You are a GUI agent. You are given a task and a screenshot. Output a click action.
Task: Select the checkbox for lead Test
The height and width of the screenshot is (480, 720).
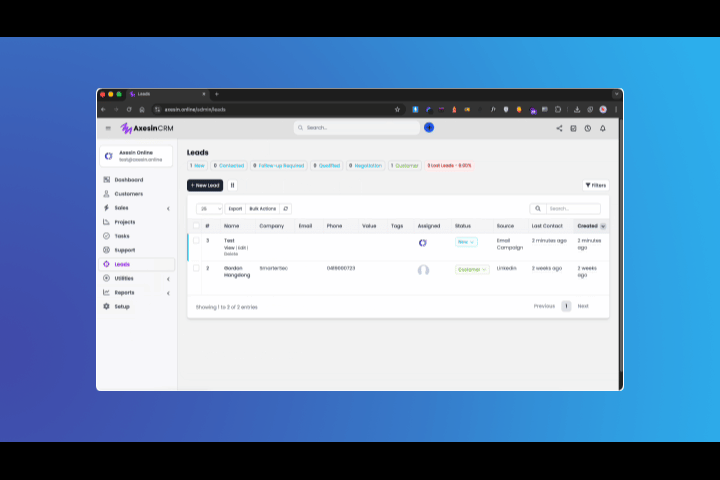point(196,241)
